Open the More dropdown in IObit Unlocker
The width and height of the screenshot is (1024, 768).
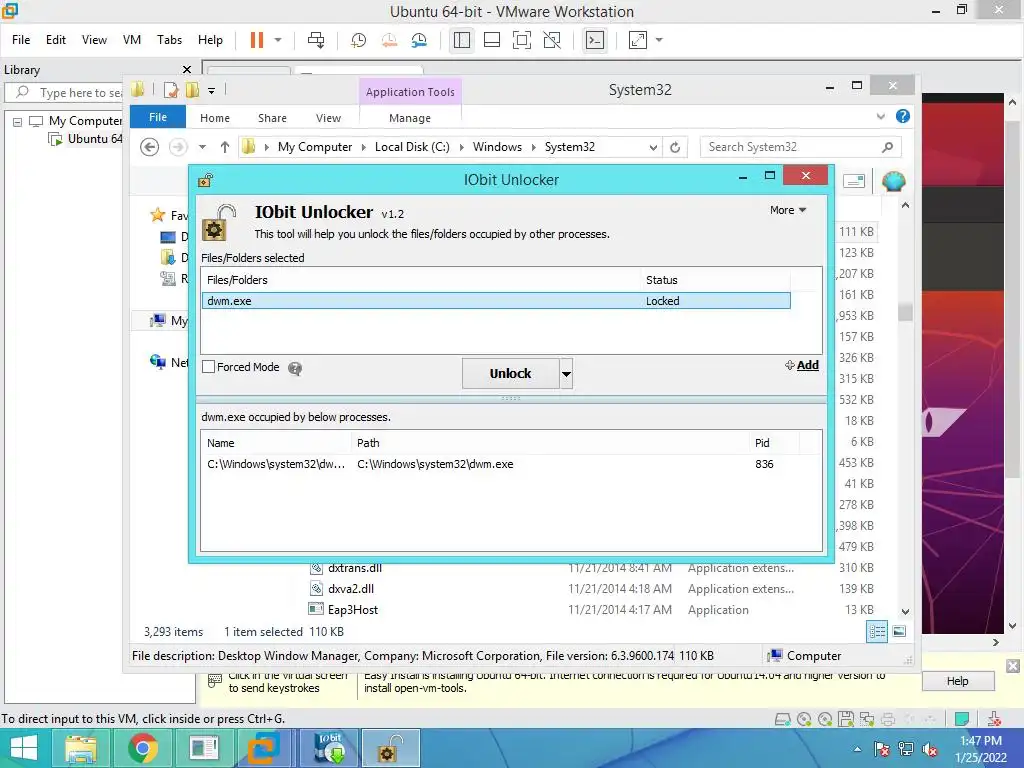coord(788,210)
